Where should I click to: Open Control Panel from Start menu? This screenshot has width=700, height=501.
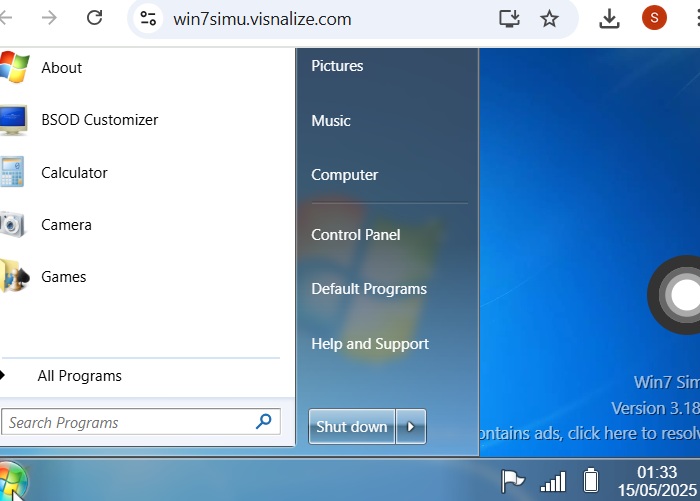pyautogui.click(x=356, y=234)
